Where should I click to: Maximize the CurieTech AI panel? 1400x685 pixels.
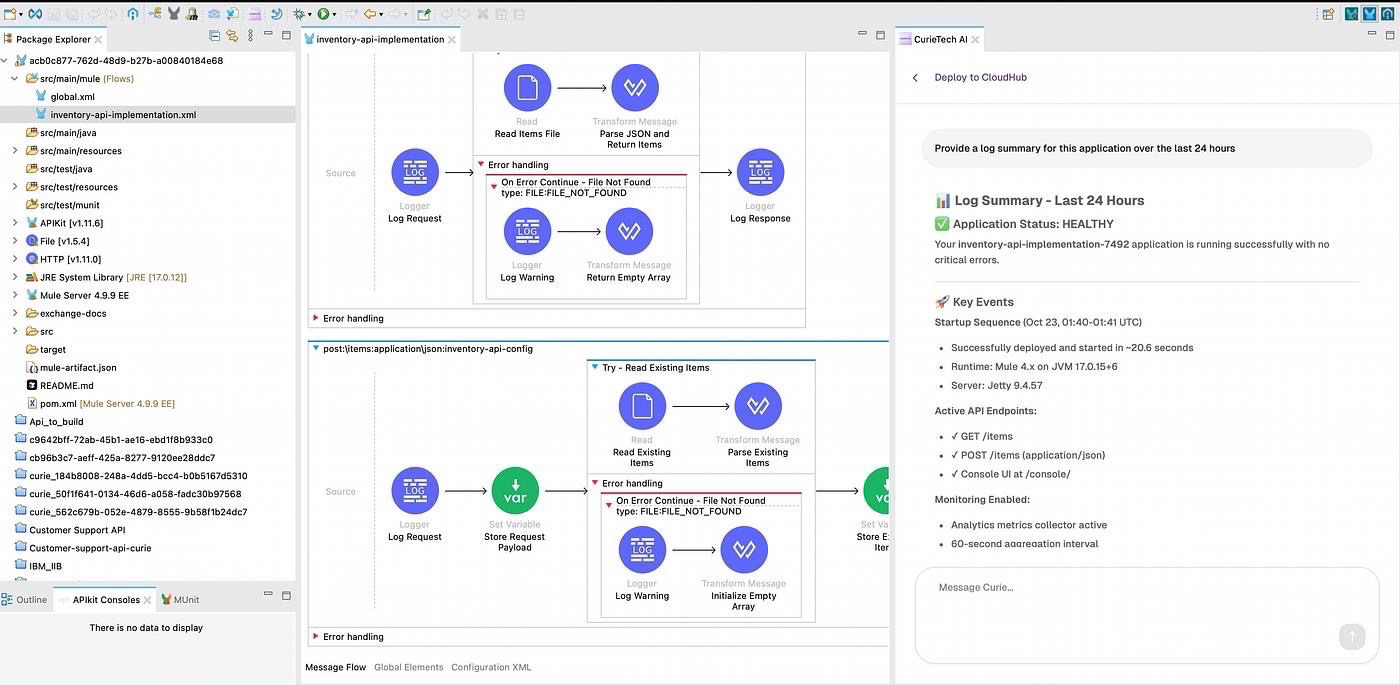pyautogui.click(x=1390, y=36)
